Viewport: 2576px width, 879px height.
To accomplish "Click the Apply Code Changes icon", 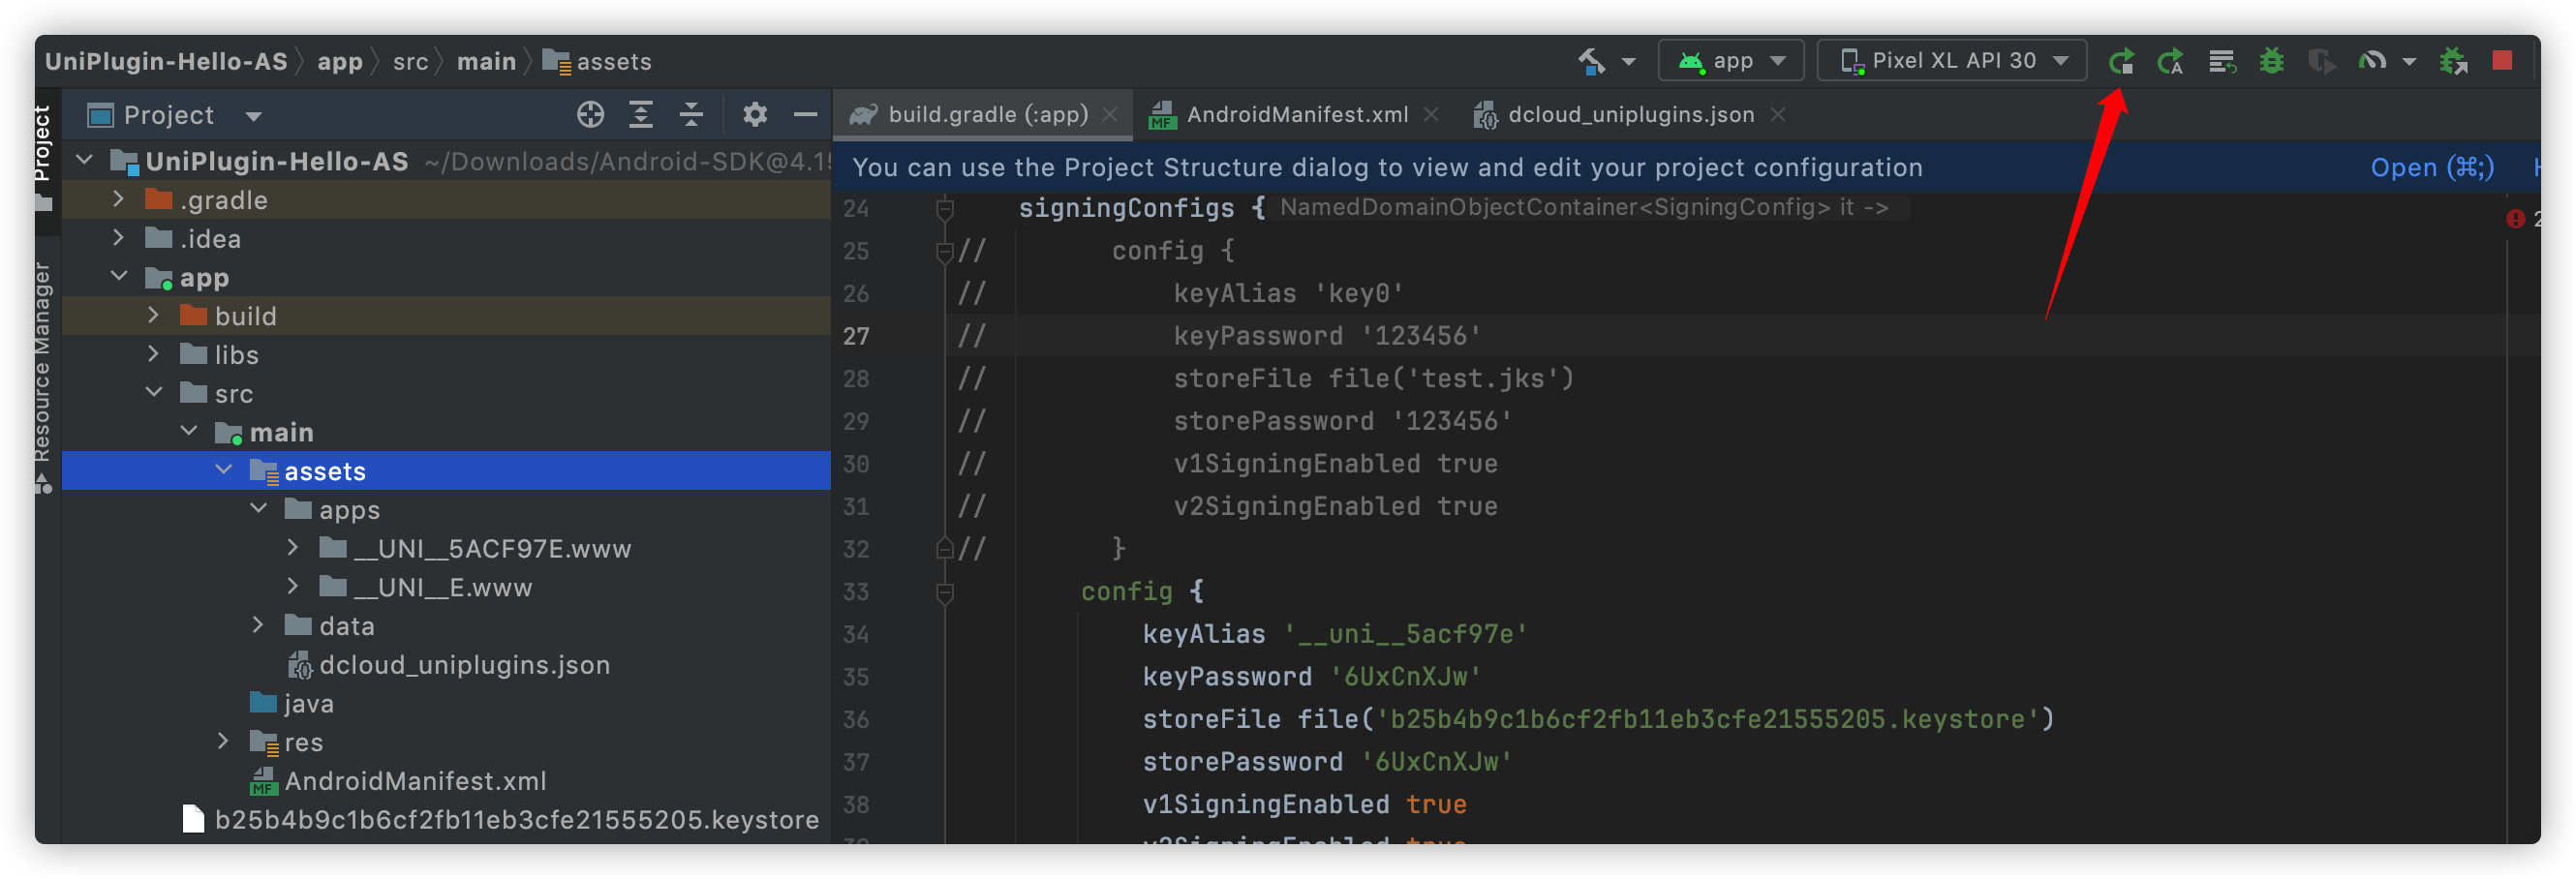I will (x=2221, y=61).
